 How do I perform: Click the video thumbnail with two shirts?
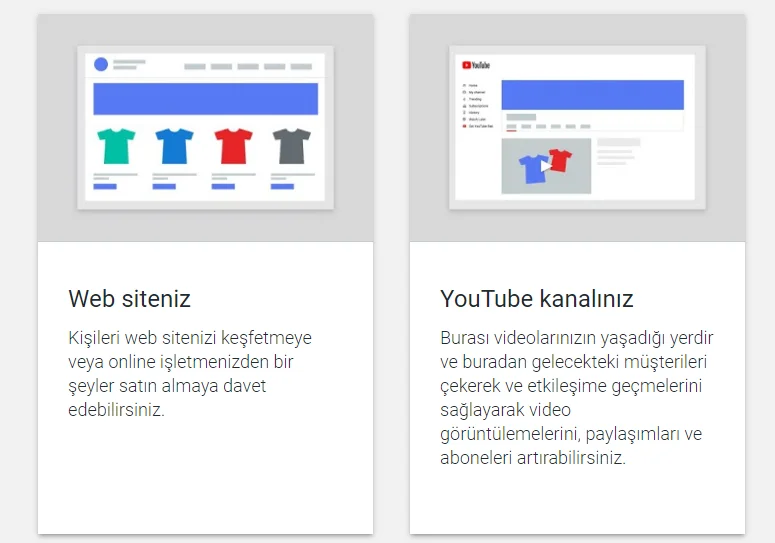tap(546, 166)
